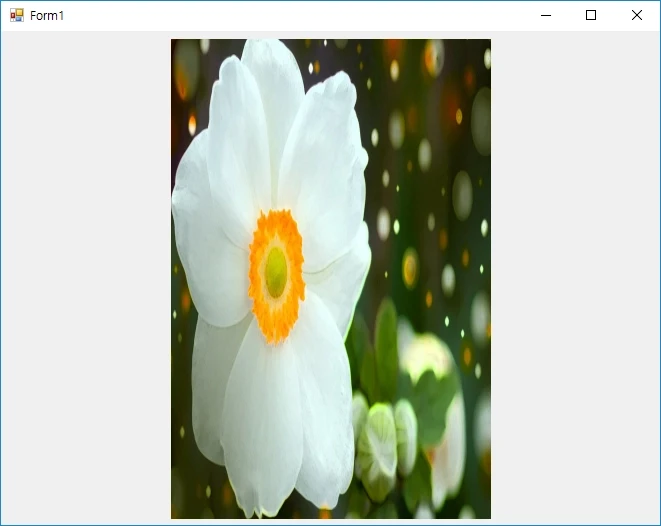Image resolution: width=661 pixels, height=526 pixels.
Task: Click the right-side white petal near the center
Action: click(335, 270)
